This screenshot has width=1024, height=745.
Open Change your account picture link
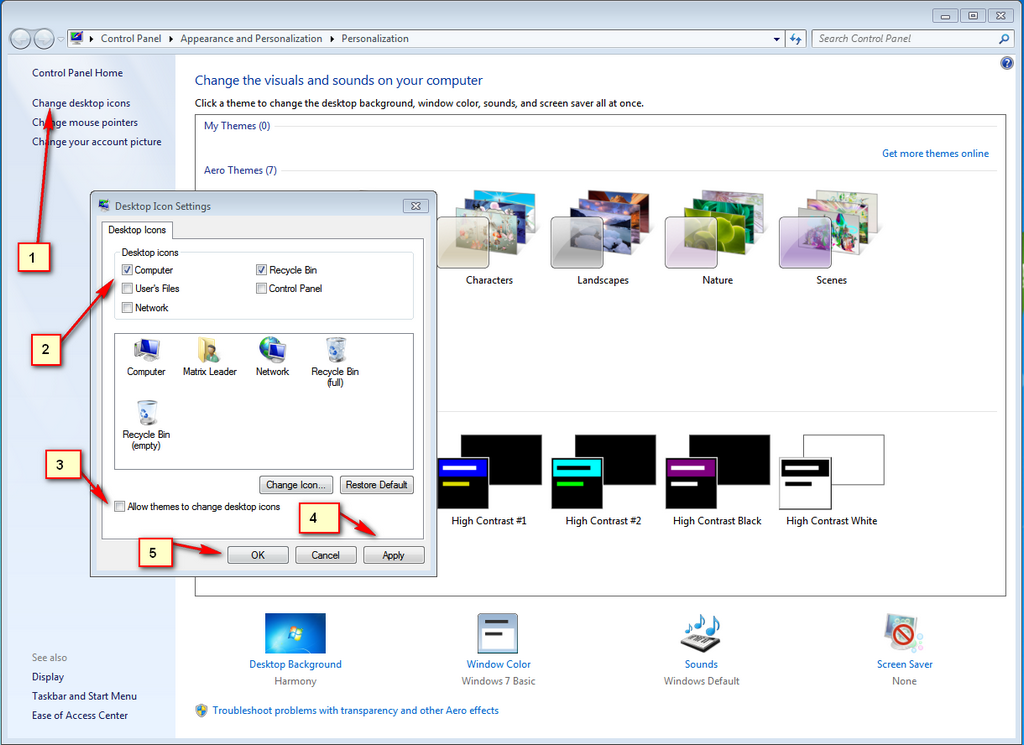(97, 142)
